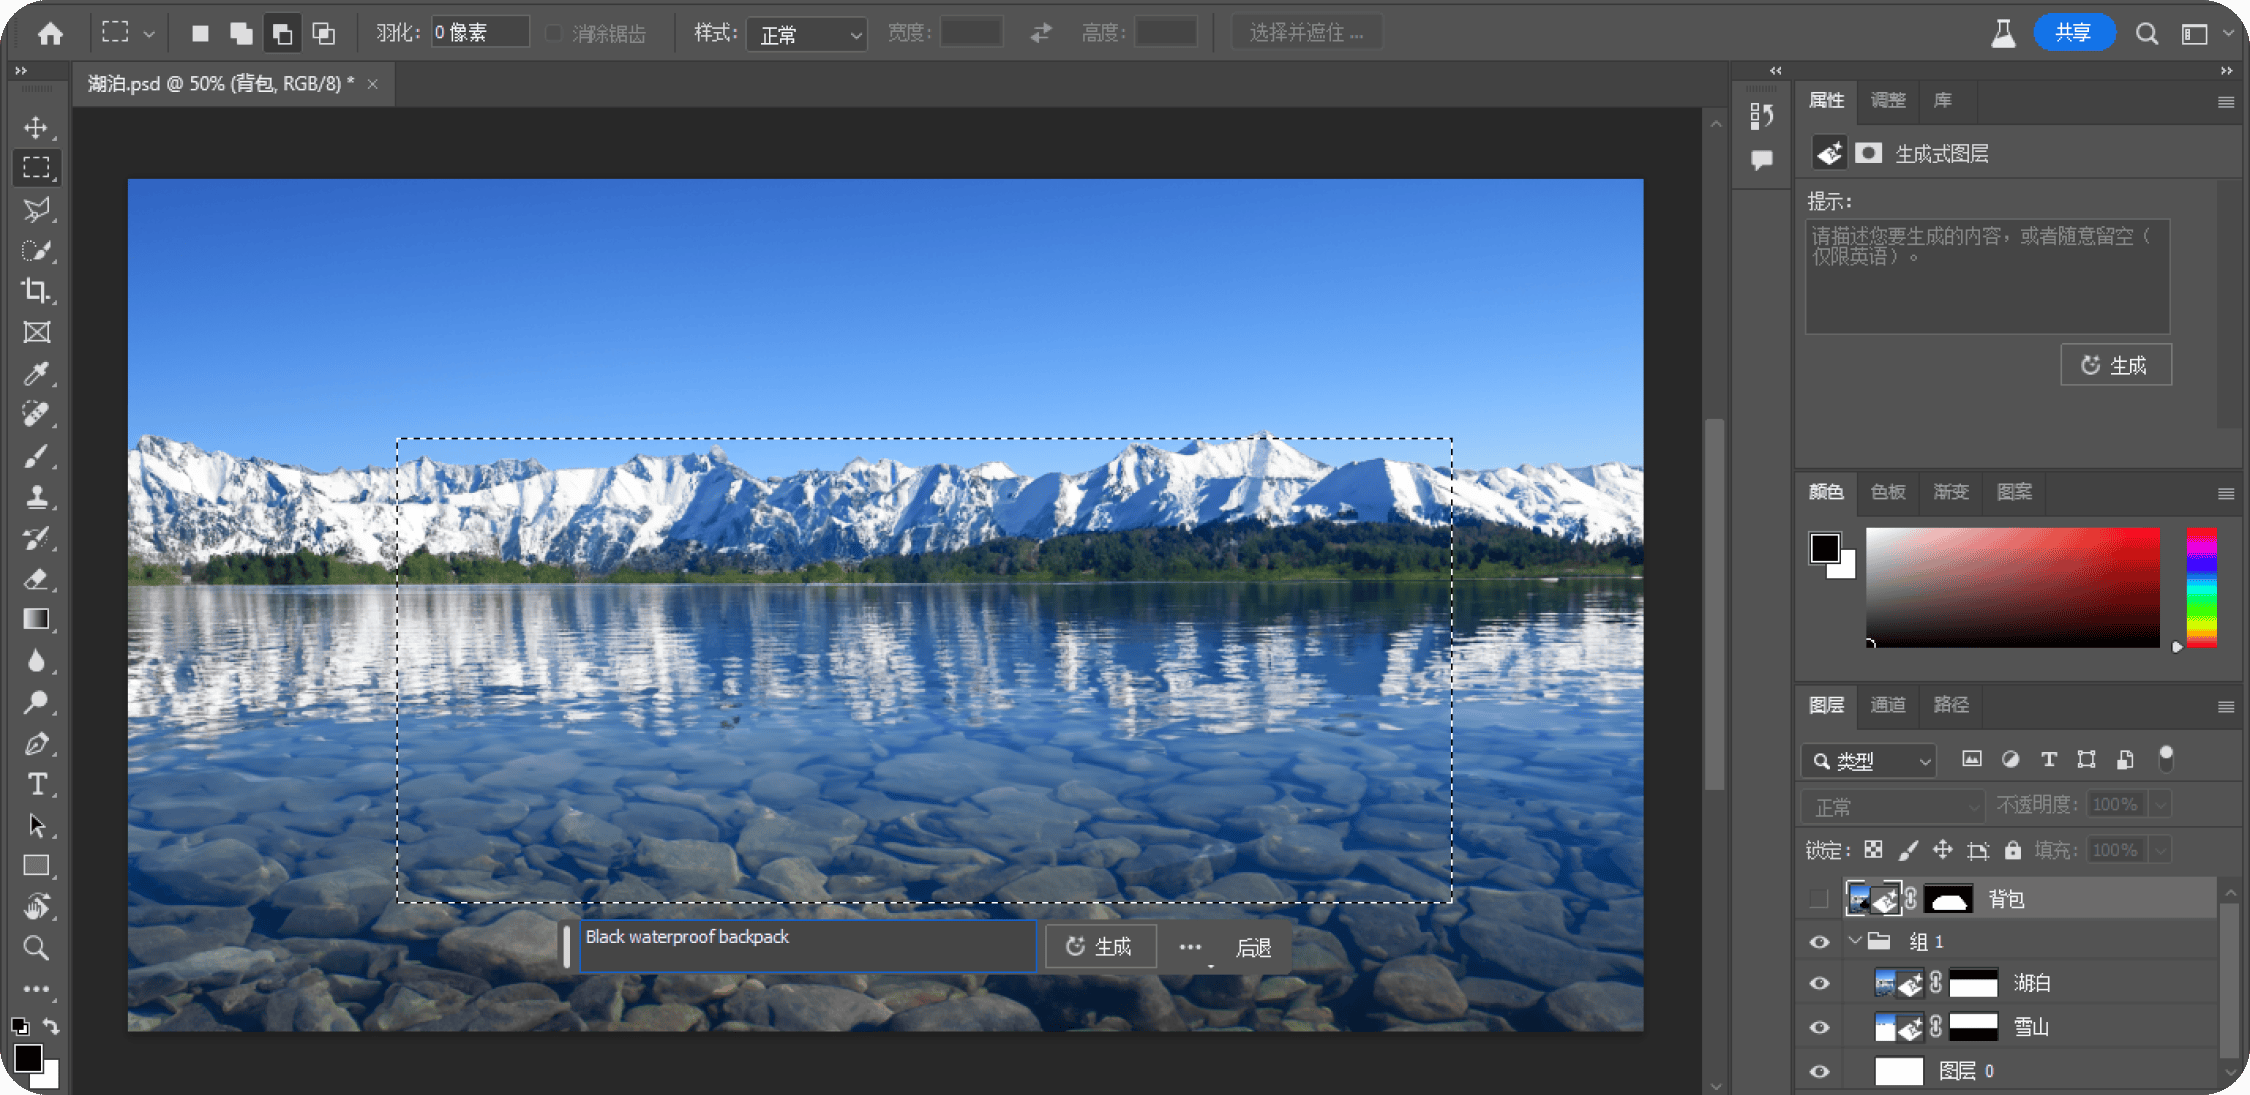
Task: Select the Crop tool
Action: 36,291
